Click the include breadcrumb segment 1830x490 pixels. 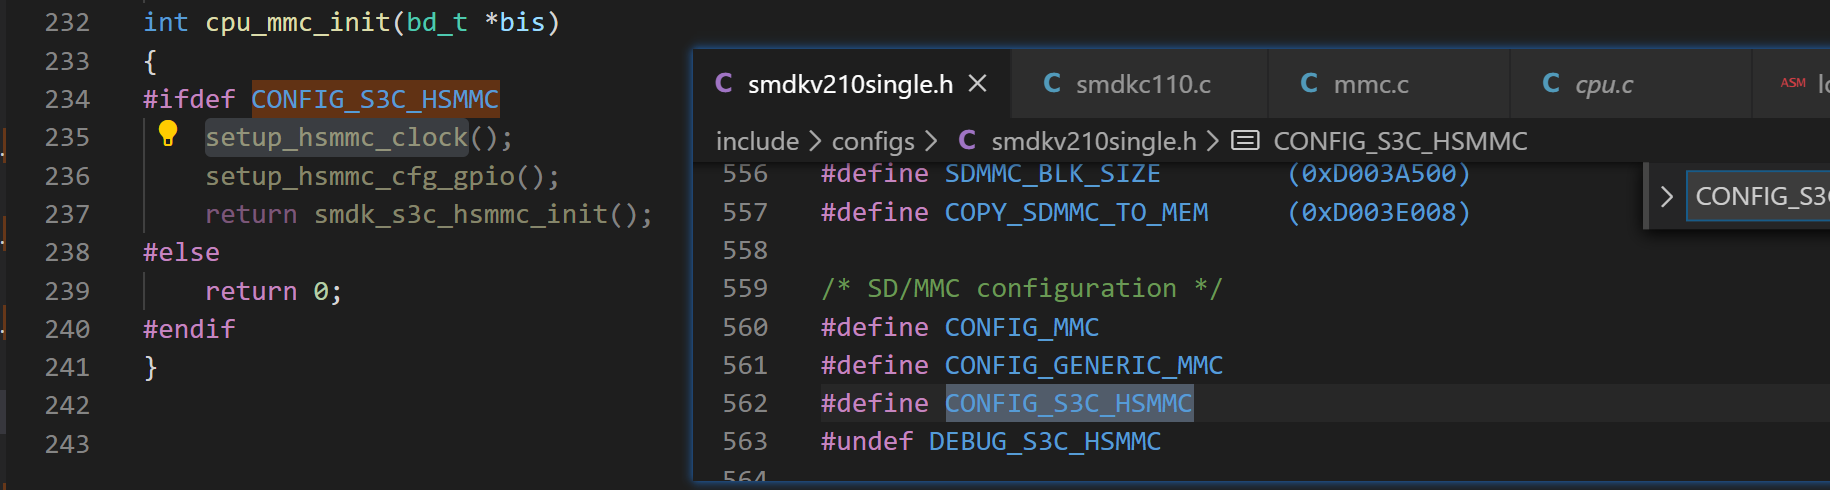point(757,142)
